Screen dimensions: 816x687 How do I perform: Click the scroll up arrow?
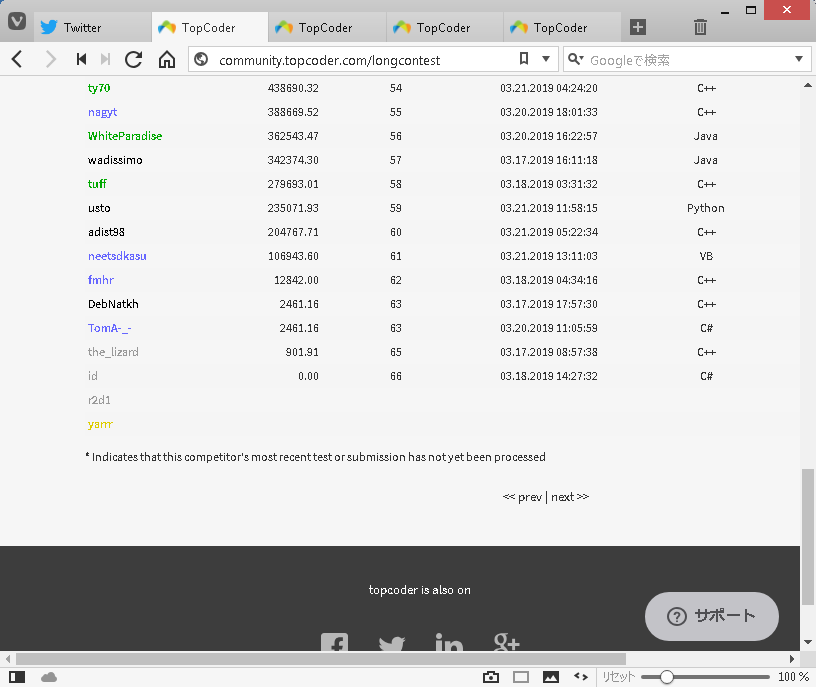click(x=807, y=84)
